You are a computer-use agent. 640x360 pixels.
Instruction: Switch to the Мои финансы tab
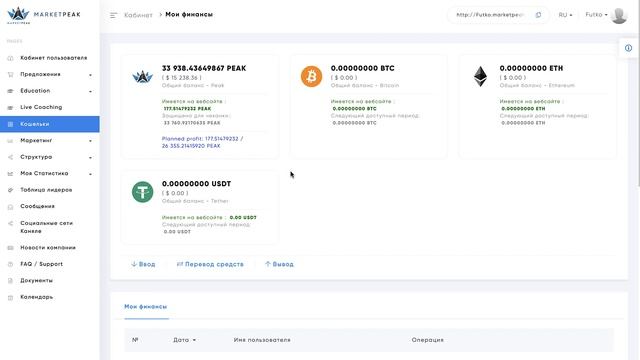[x=146, y=307]
